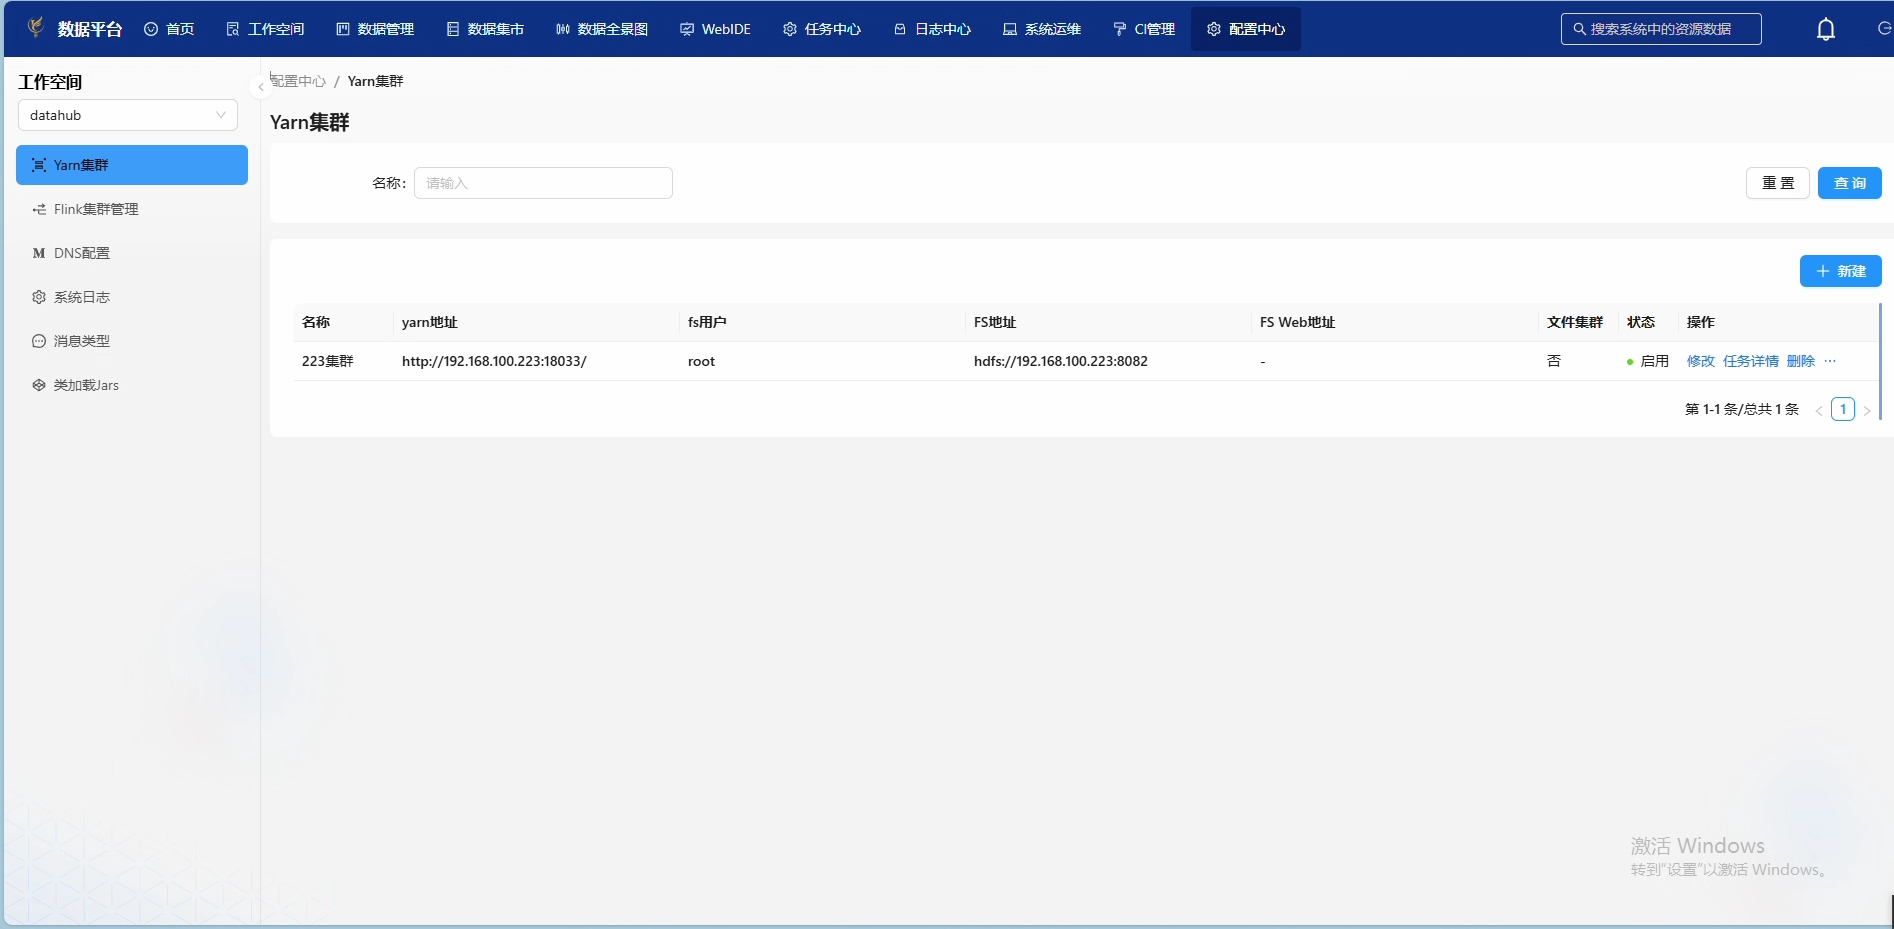Image resolution: width=1894 pixels, height=929 pixels.
Task: Open the 首页 nav item
Action: 169,29
